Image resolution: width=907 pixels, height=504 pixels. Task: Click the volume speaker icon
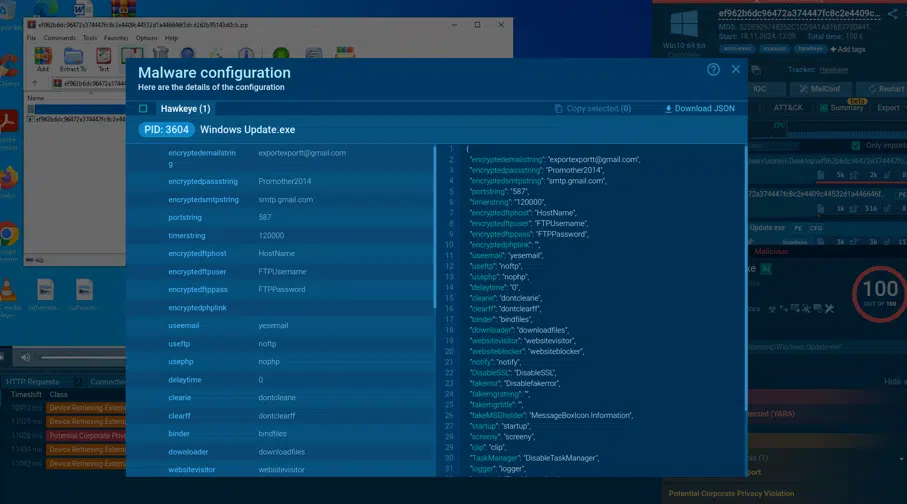(x=25, y=358)
